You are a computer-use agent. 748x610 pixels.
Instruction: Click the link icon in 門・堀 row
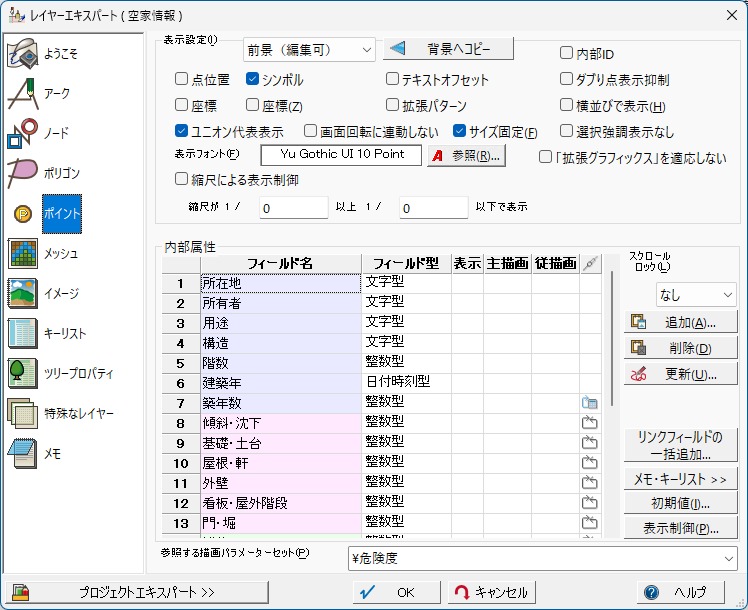pyautogui.click(x=590, y=523)
